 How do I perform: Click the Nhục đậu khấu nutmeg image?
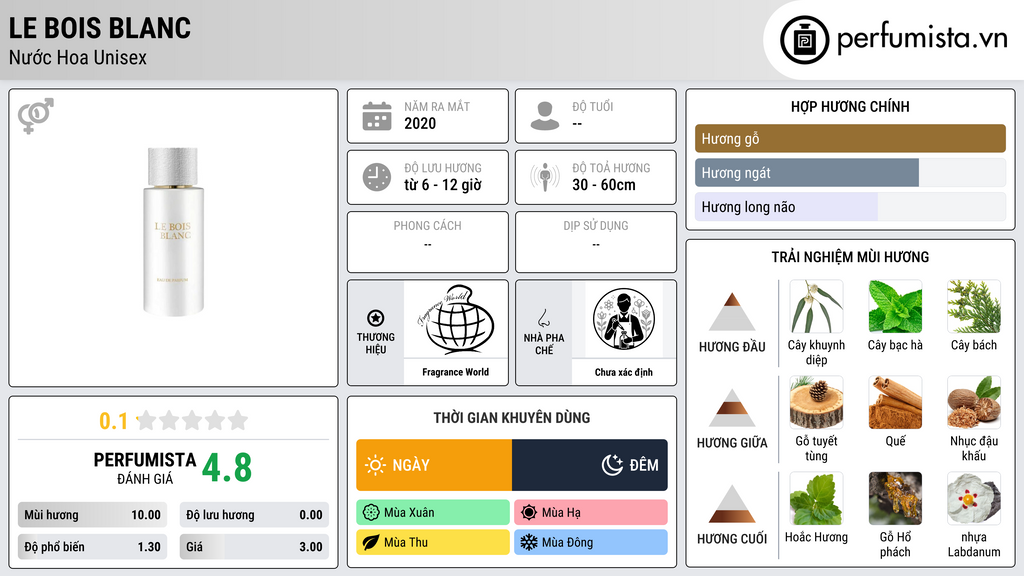[974, 402]
